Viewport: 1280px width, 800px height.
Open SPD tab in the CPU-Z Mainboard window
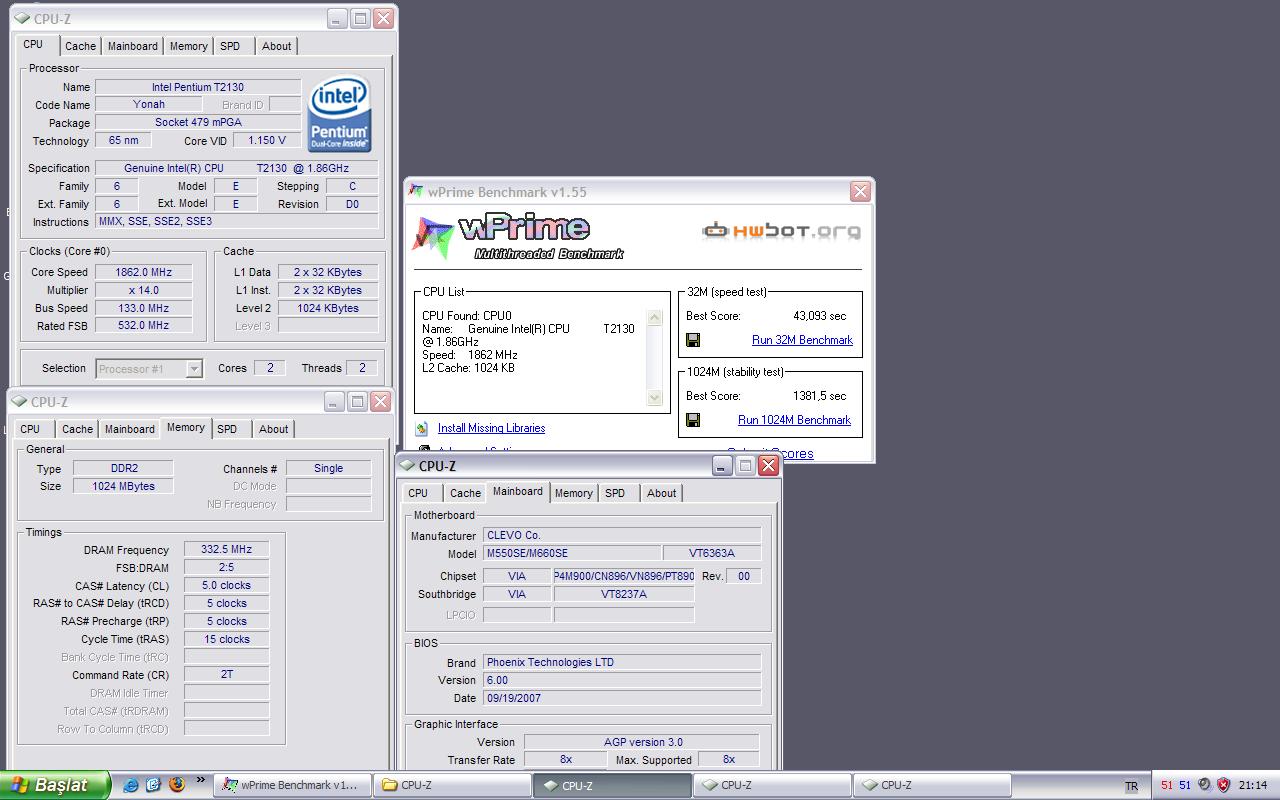coord(615,493)
